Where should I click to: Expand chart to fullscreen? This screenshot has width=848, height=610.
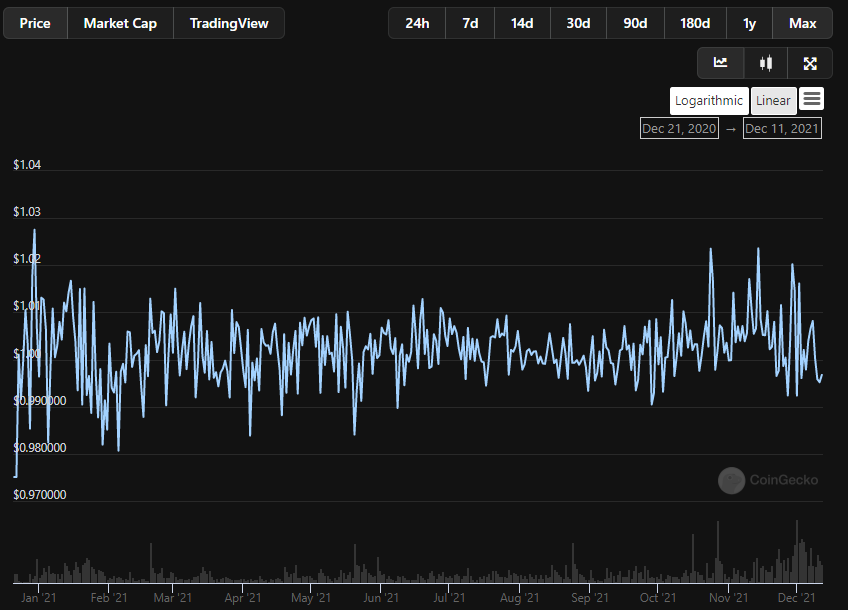click(x=810, y=63)
